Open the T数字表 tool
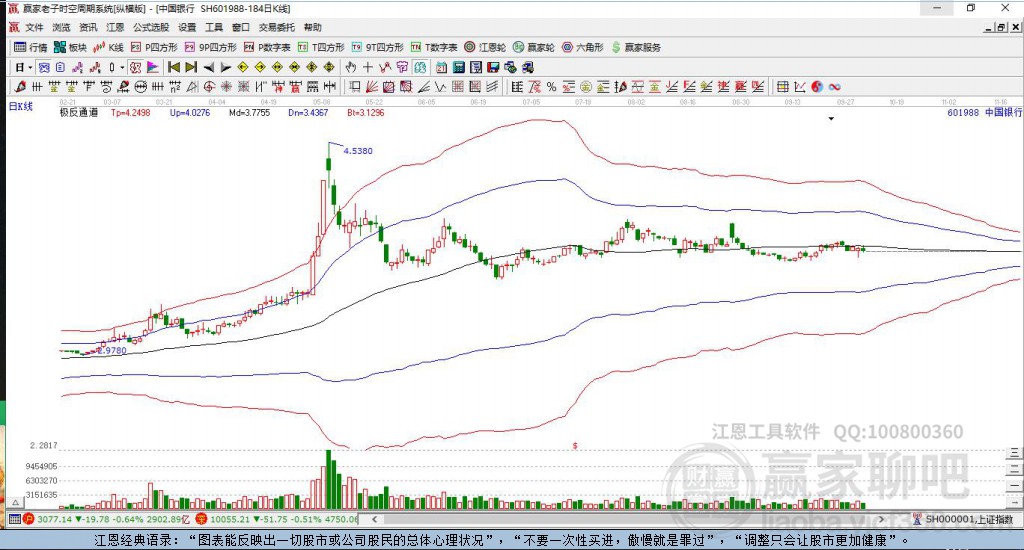This screenshot has width=1024, height=550. [434, 47]
